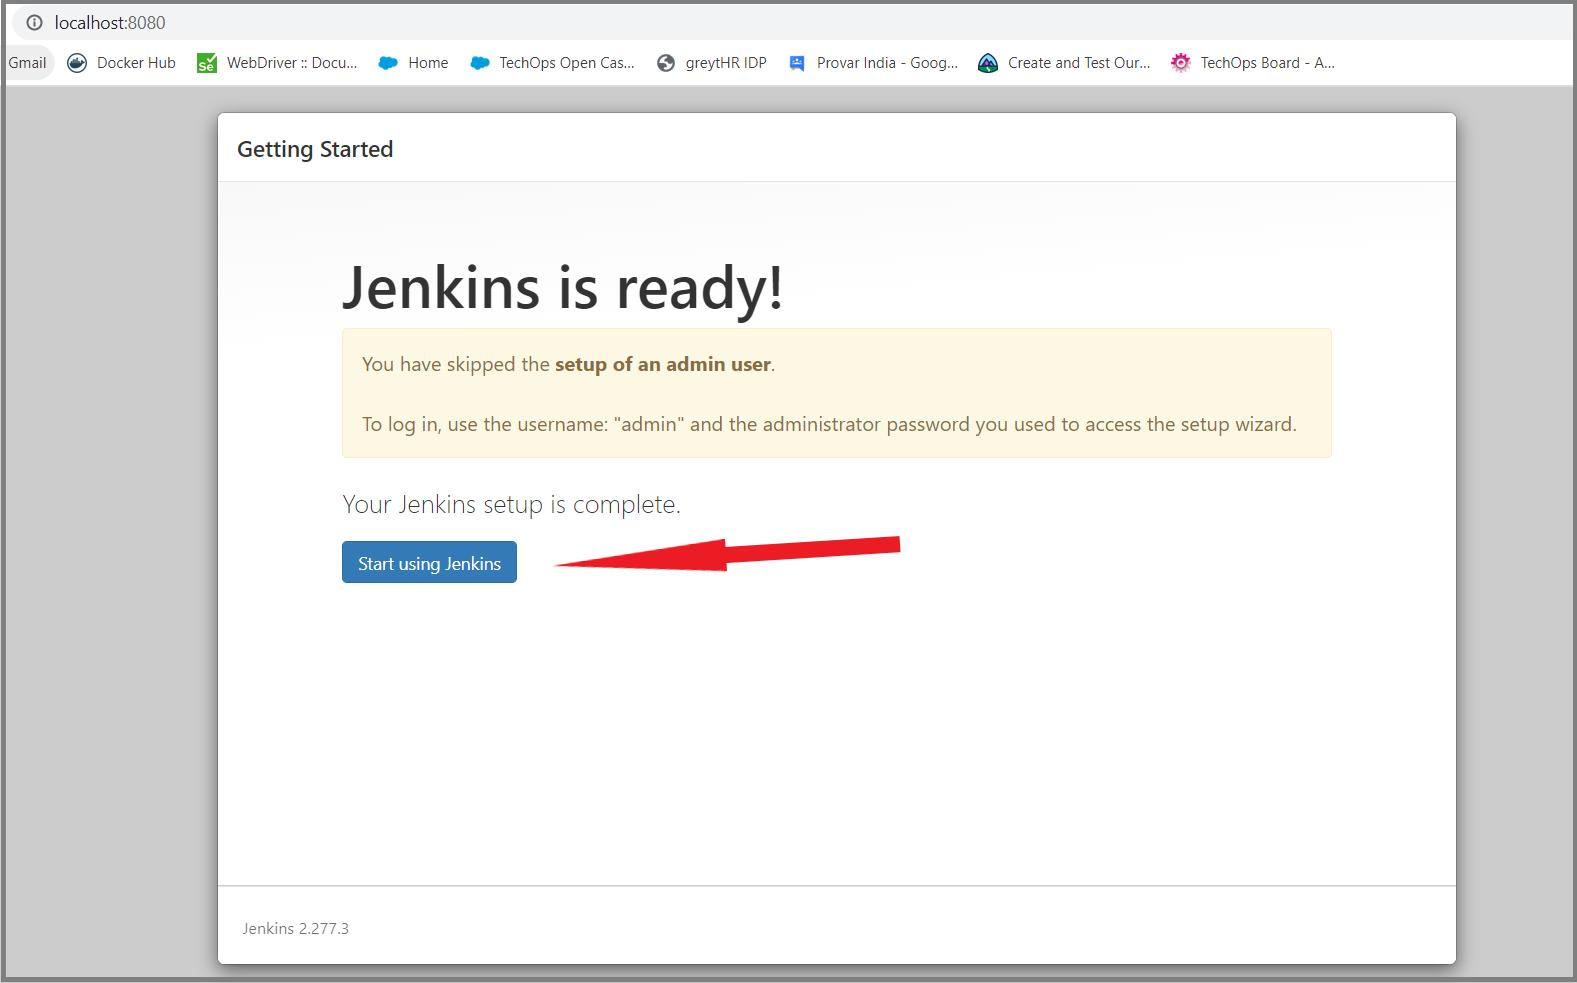Click the Getting Started header text

pyautogui.click(x=315, y=149)
